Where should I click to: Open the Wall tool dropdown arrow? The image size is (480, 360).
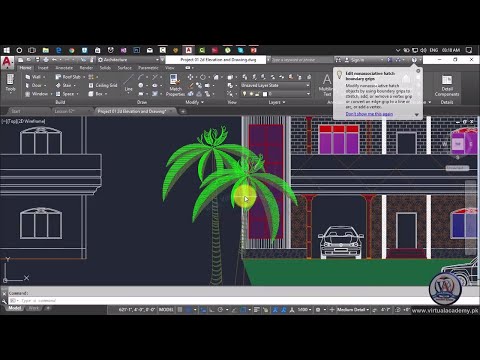[44, 77]
